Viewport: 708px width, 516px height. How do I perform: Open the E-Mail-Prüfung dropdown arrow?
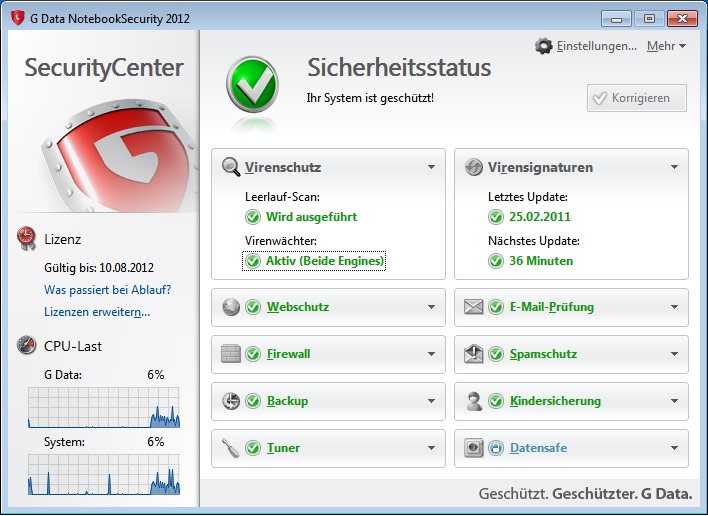[674, 307]
